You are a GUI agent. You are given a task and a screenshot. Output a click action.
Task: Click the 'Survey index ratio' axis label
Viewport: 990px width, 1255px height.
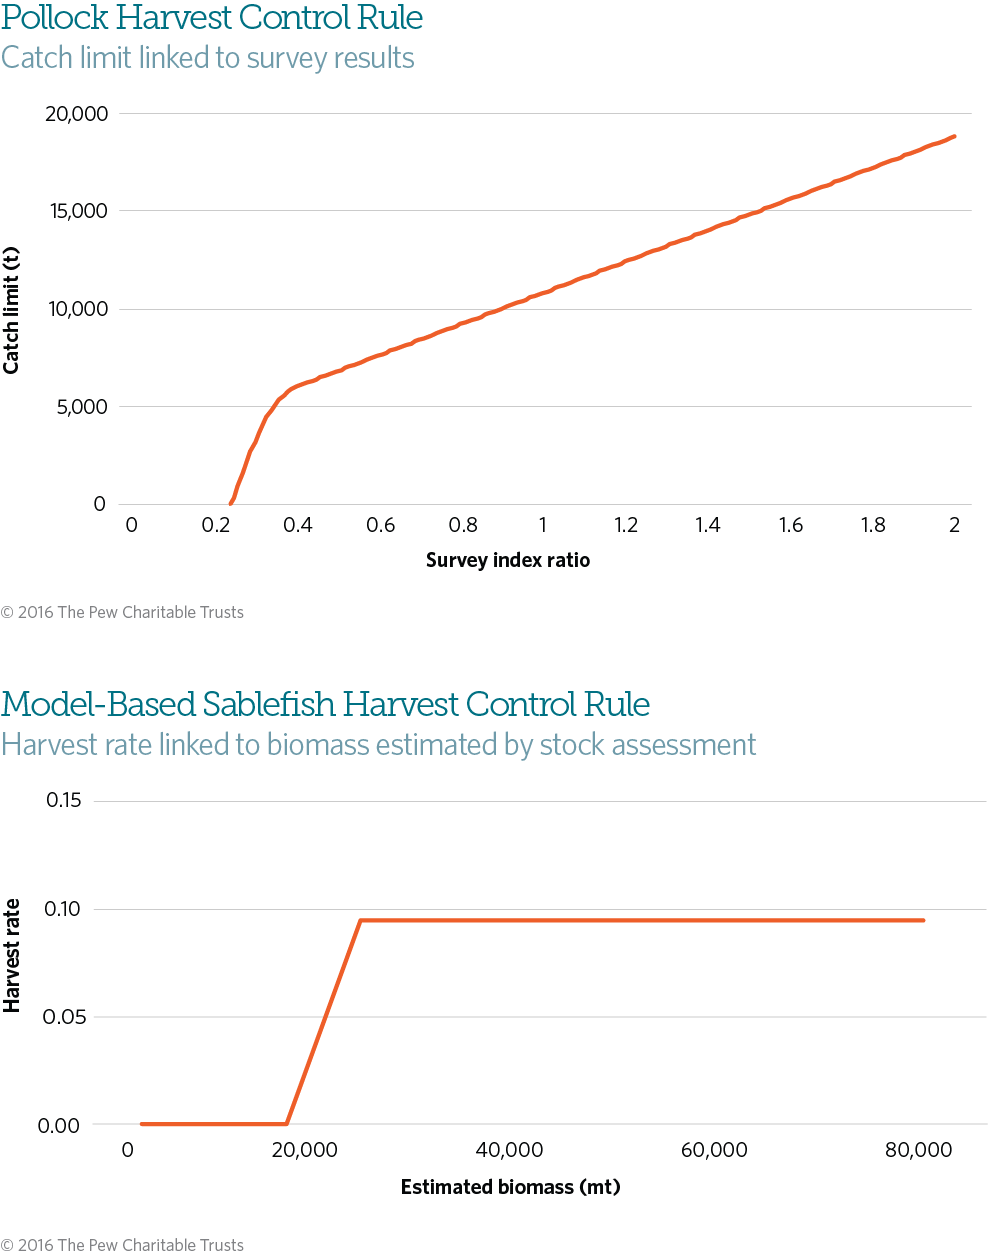coord(508,560)
